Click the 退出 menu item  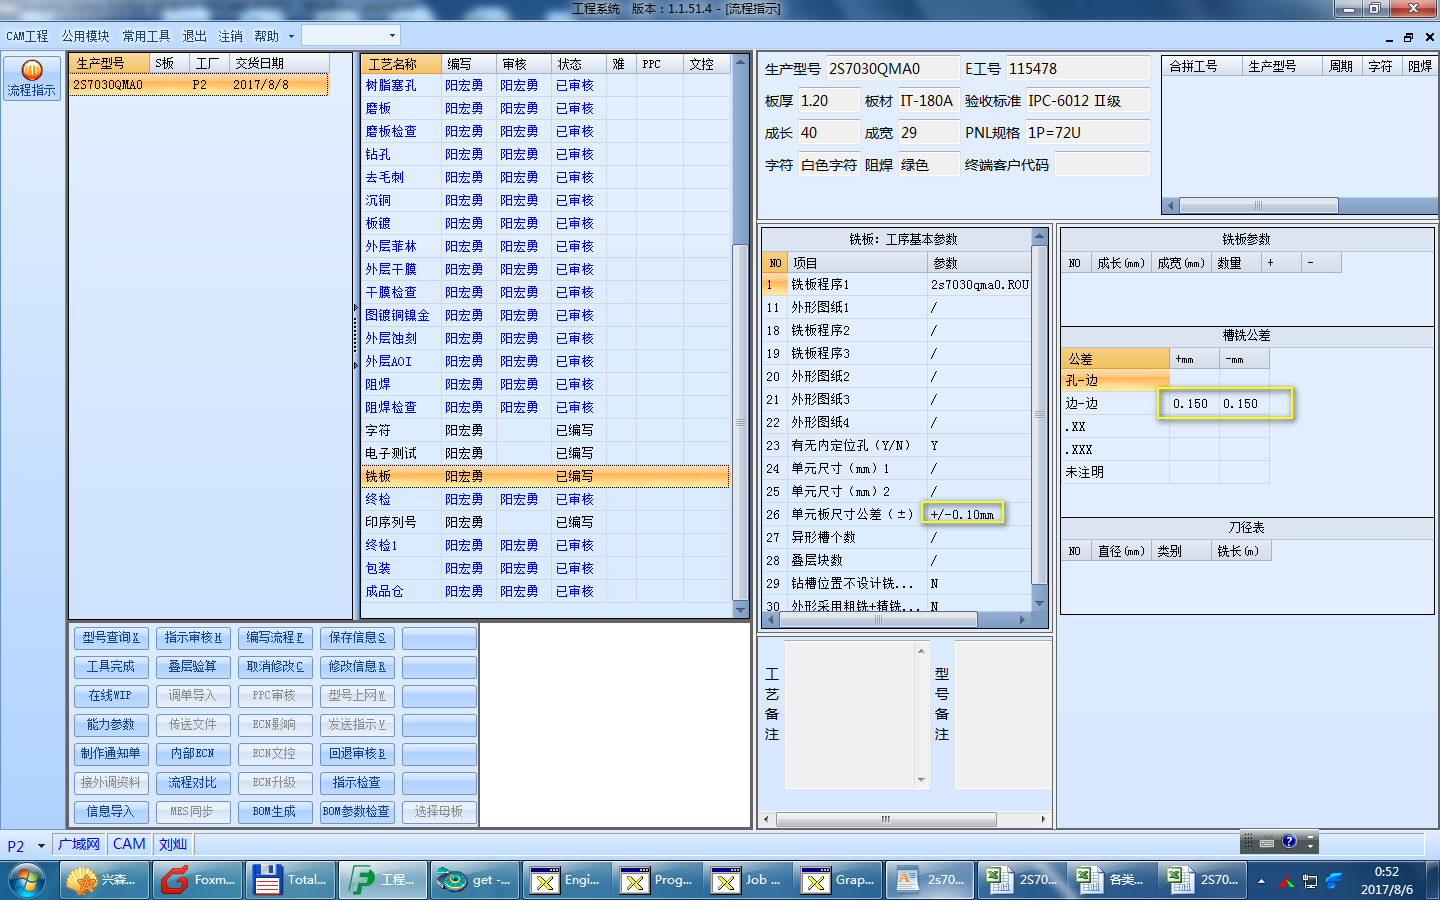click(x=194, y=36)
